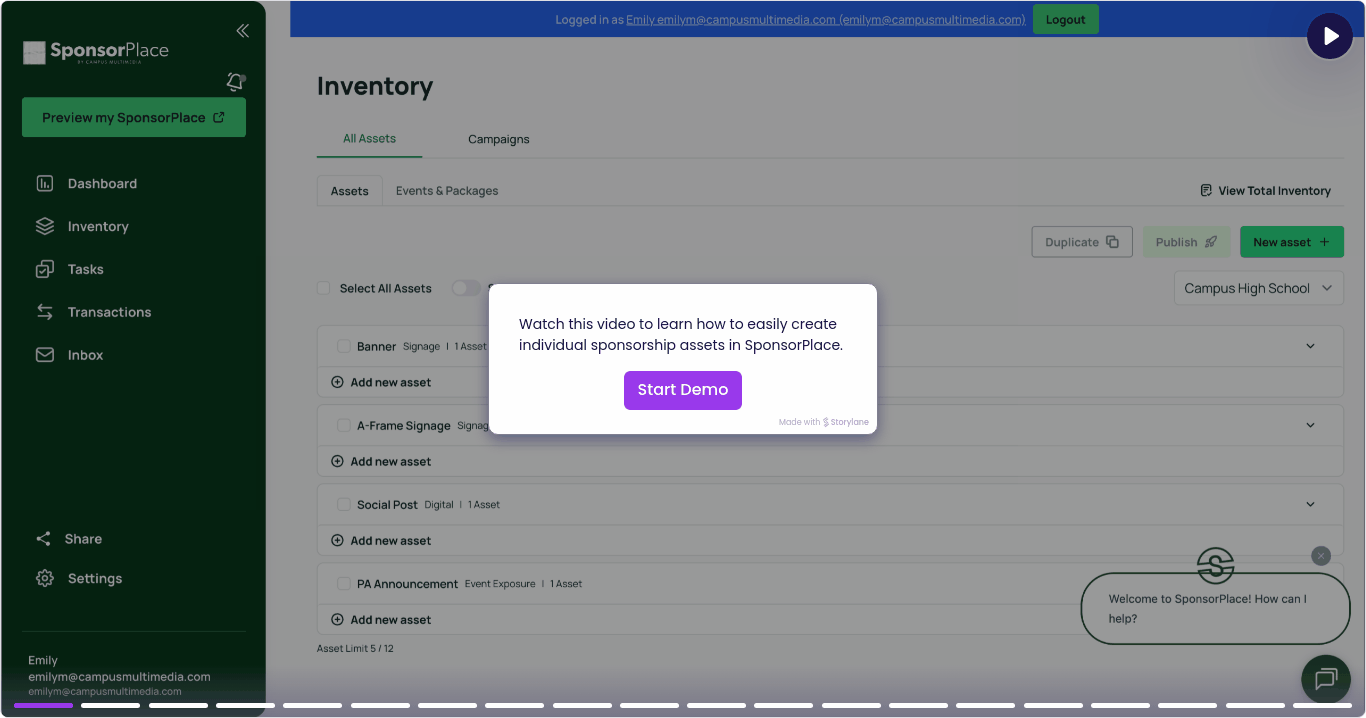Viewport: 1366px width, 718px height.
Task: Click the plus icon under Social Post row
Action: 337,541
